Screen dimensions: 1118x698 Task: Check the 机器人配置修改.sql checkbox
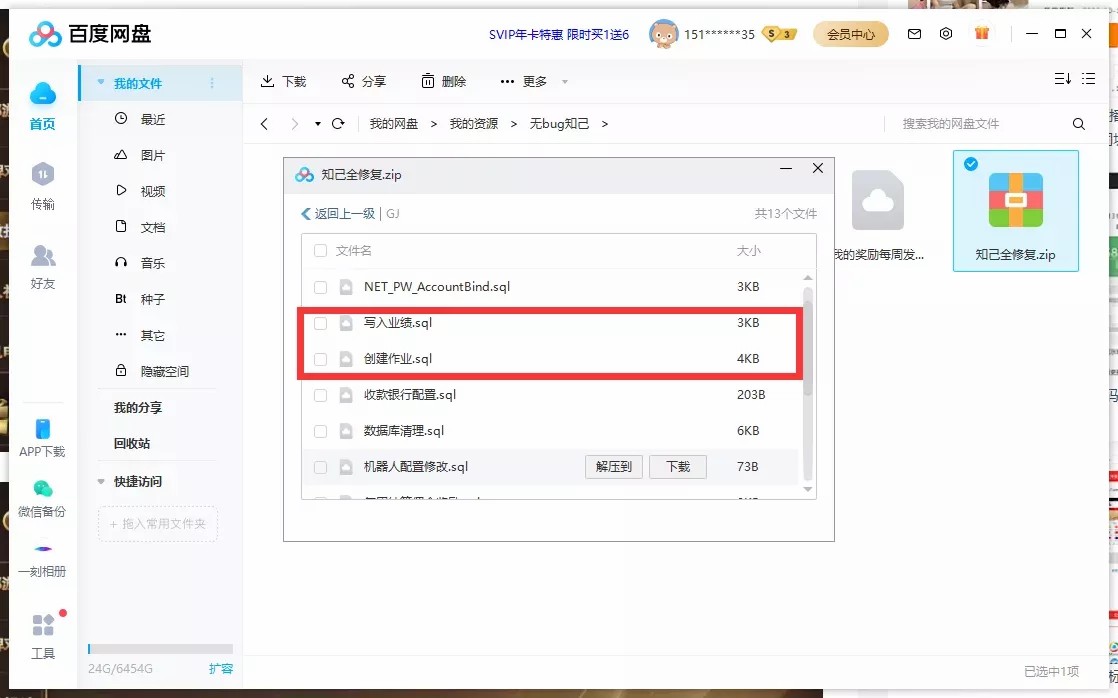(x=320, y=467)
